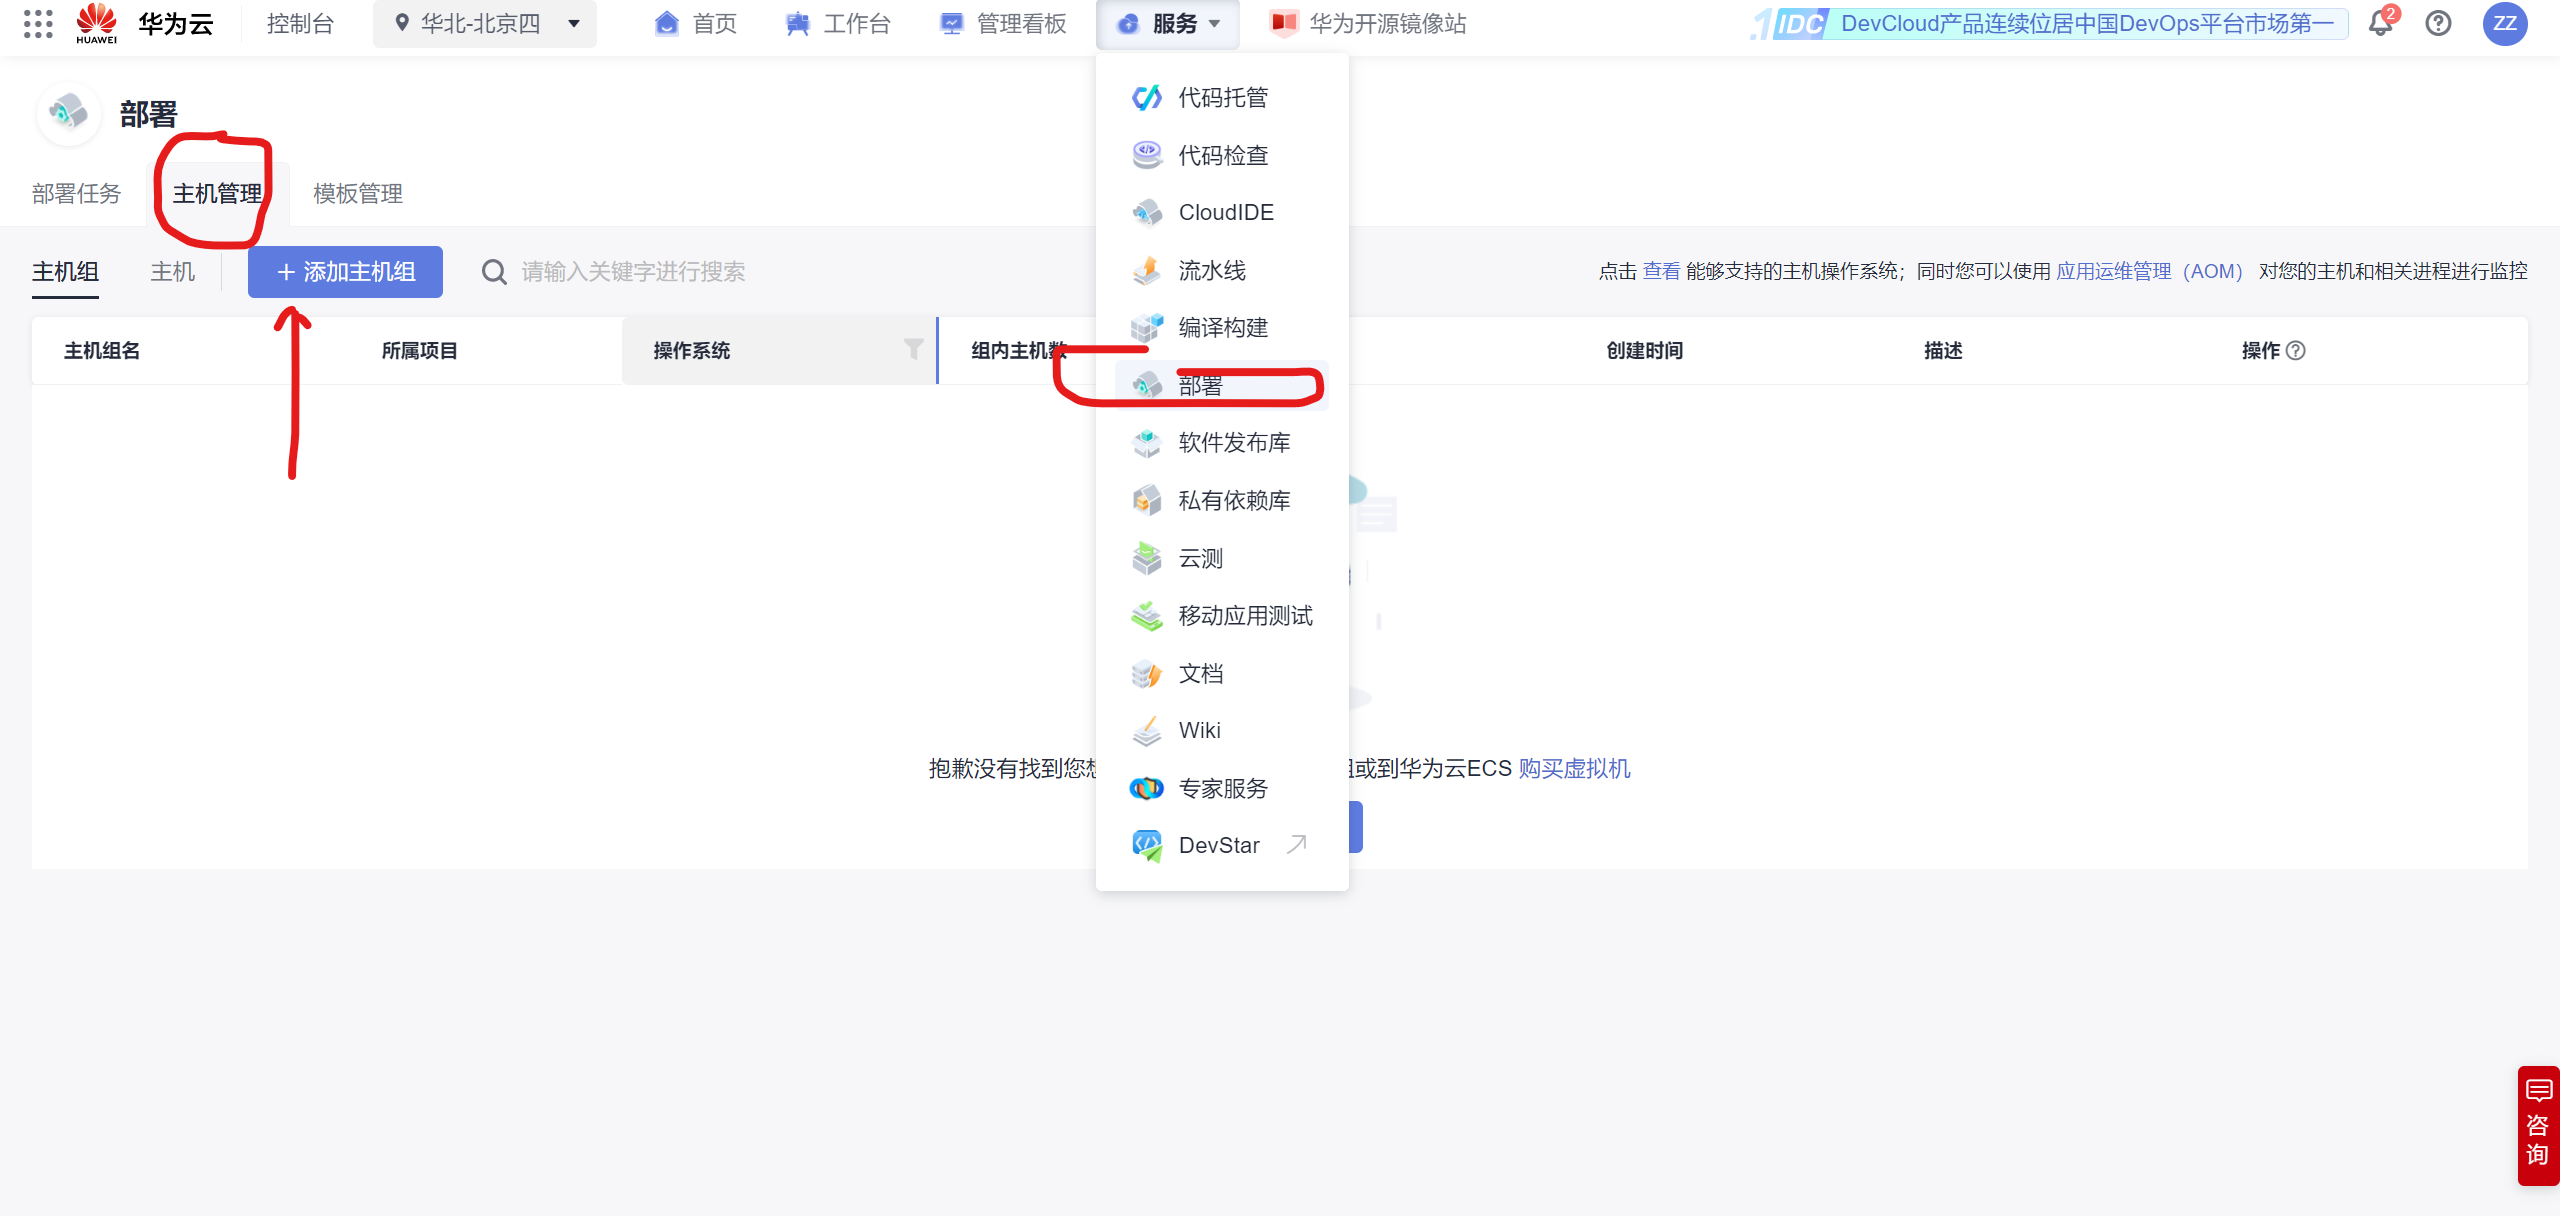Screen dimensions: 2560x1216
Task: Click the help icon next to 操作
Action: [x=2296, y=351]
